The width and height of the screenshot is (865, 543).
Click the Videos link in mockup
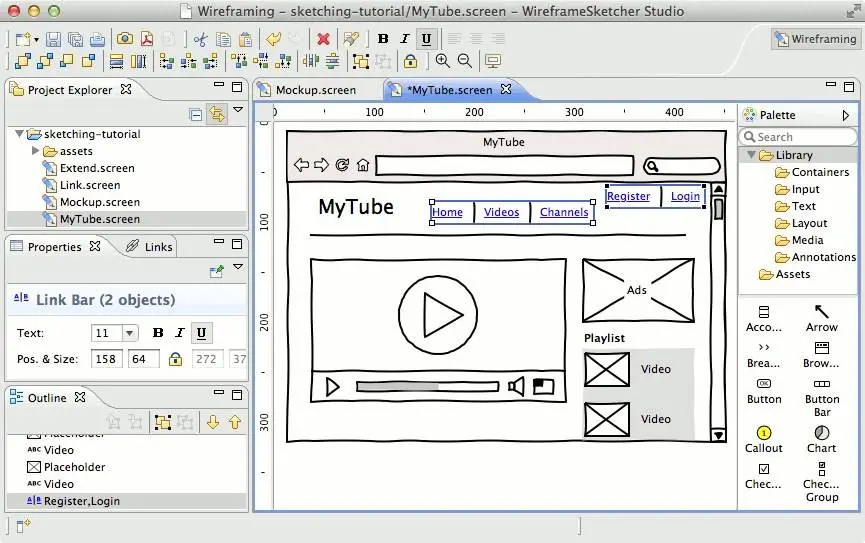[501, 212]
